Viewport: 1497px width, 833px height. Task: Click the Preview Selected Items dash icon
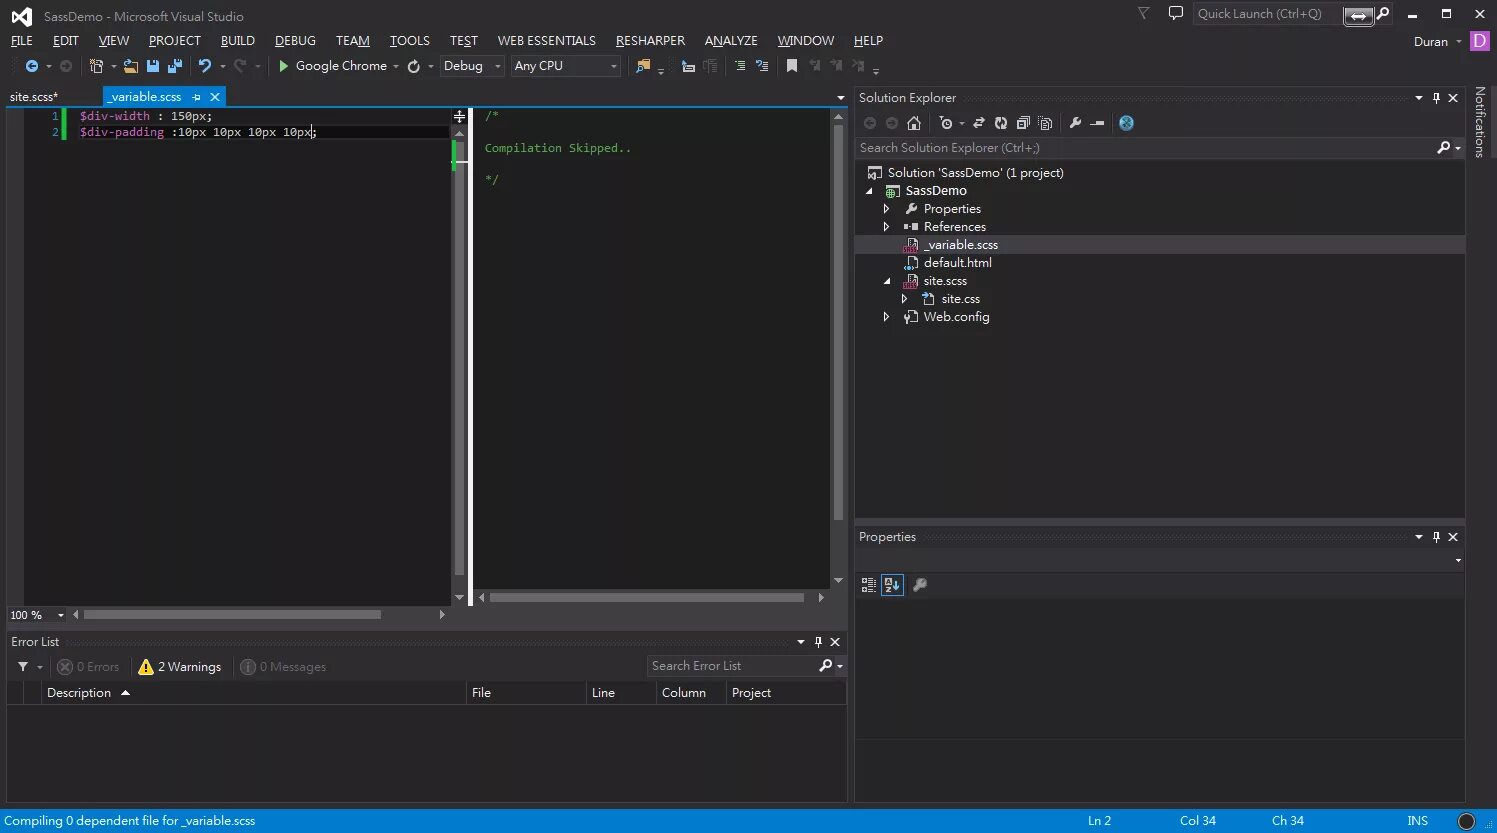point(1097,123)
